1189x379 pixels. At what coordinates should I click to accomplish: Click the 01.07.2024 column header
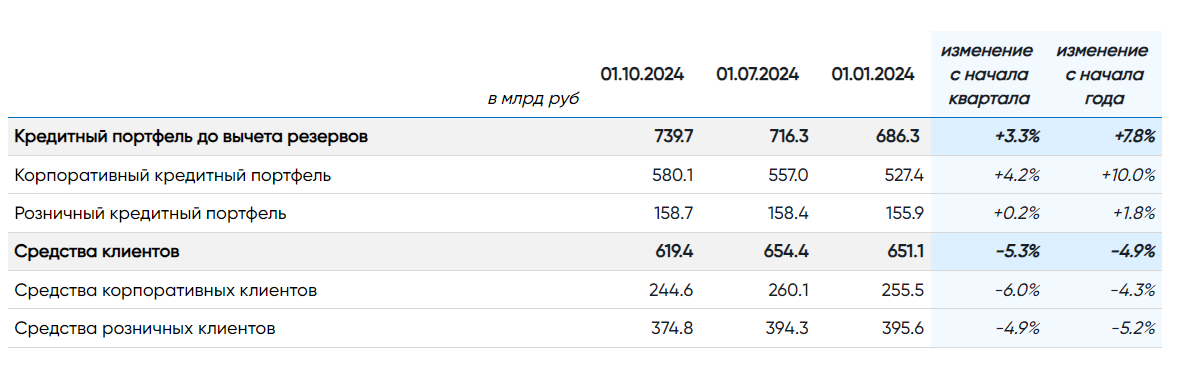758,74
